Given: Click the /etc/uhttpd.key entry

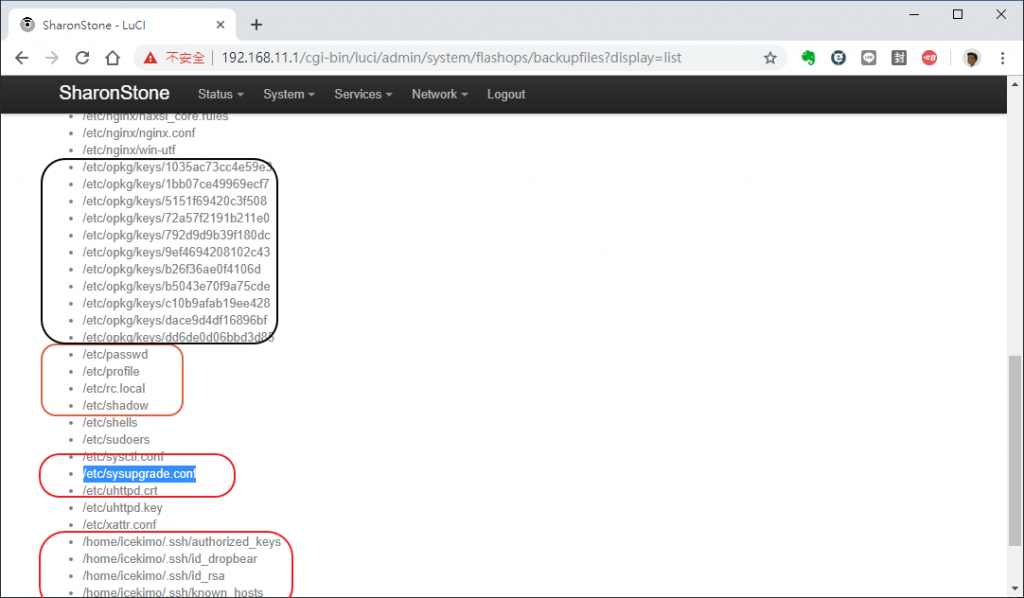Looking at the screenshot, I should pos(122,507).
